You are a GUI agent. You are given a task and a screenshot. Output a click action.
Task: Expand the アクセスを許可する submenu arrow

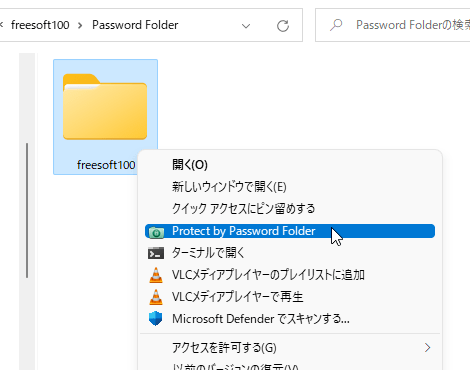click(x=428, y=348)
